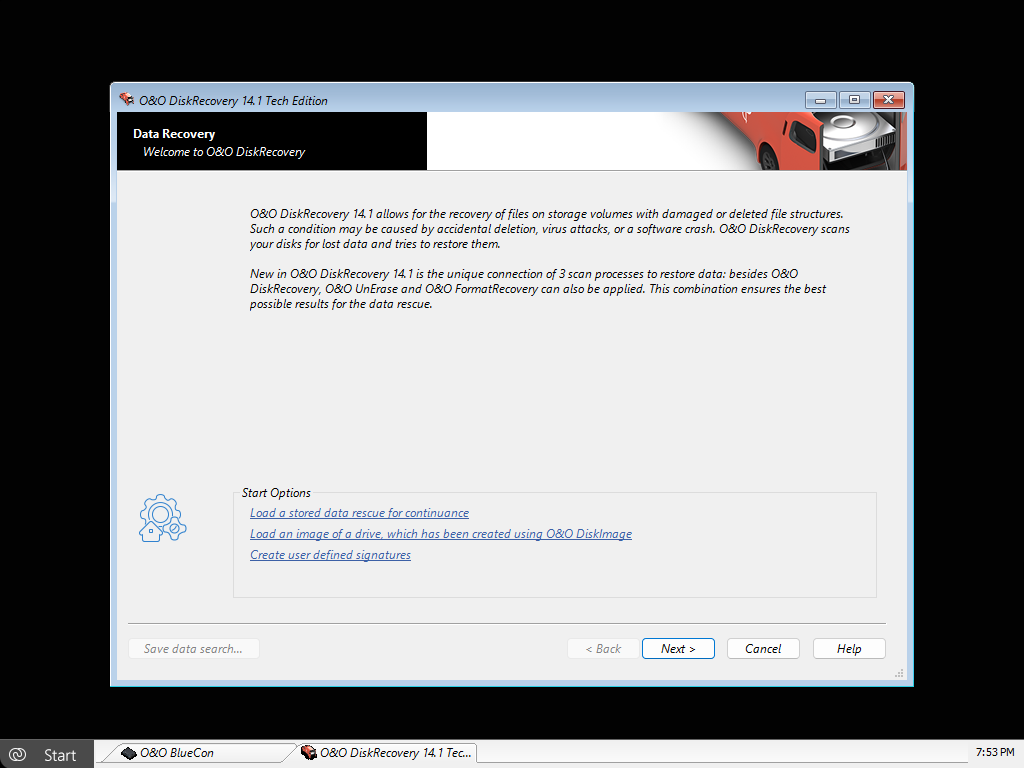Viewport: 1024px width, 768px height.
Task: Click the 'Data Recovery' heading in the banner
Action: [x=174, y=134]
